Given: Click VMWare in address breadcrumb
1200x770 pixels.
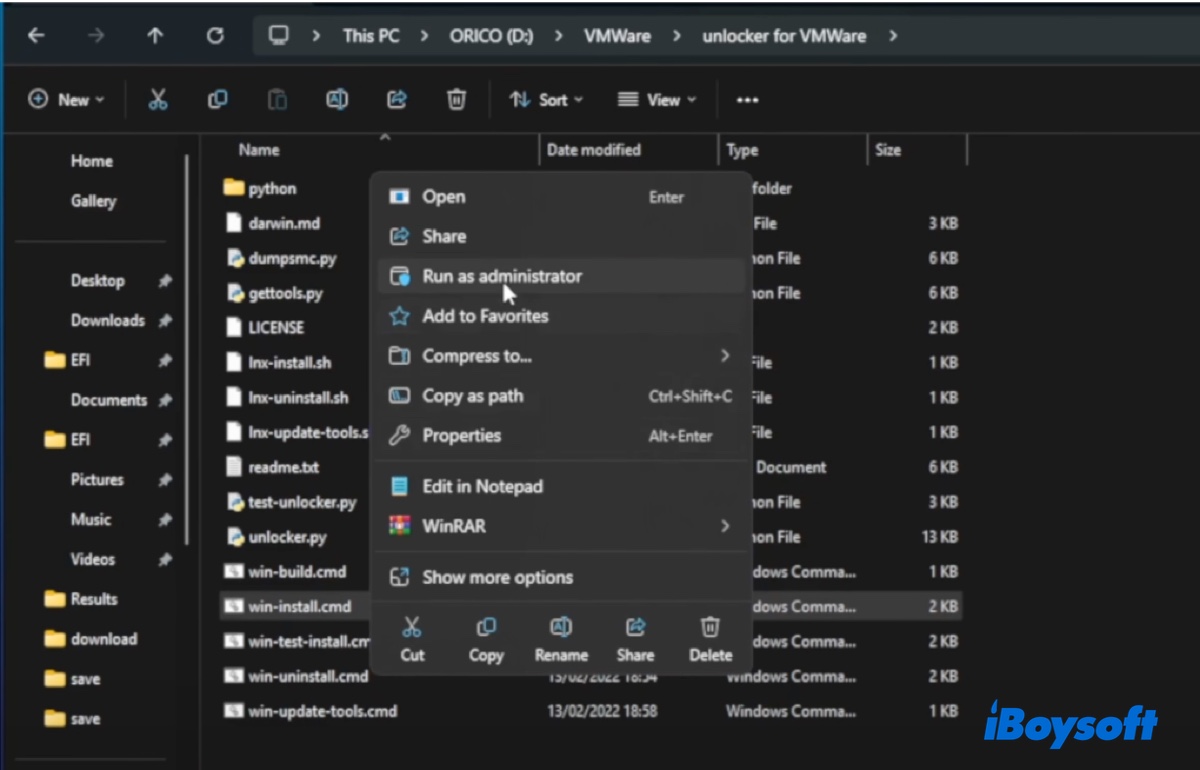Looking at the screenshot, I should (615, 36).
